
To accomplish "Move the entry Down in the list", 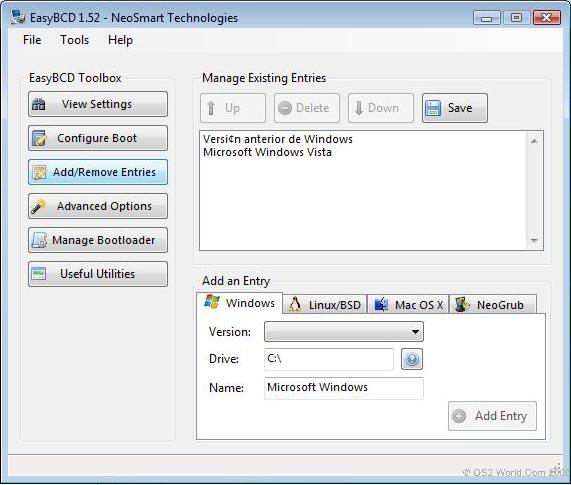I will pyautogui.click(x=381, y=108).
